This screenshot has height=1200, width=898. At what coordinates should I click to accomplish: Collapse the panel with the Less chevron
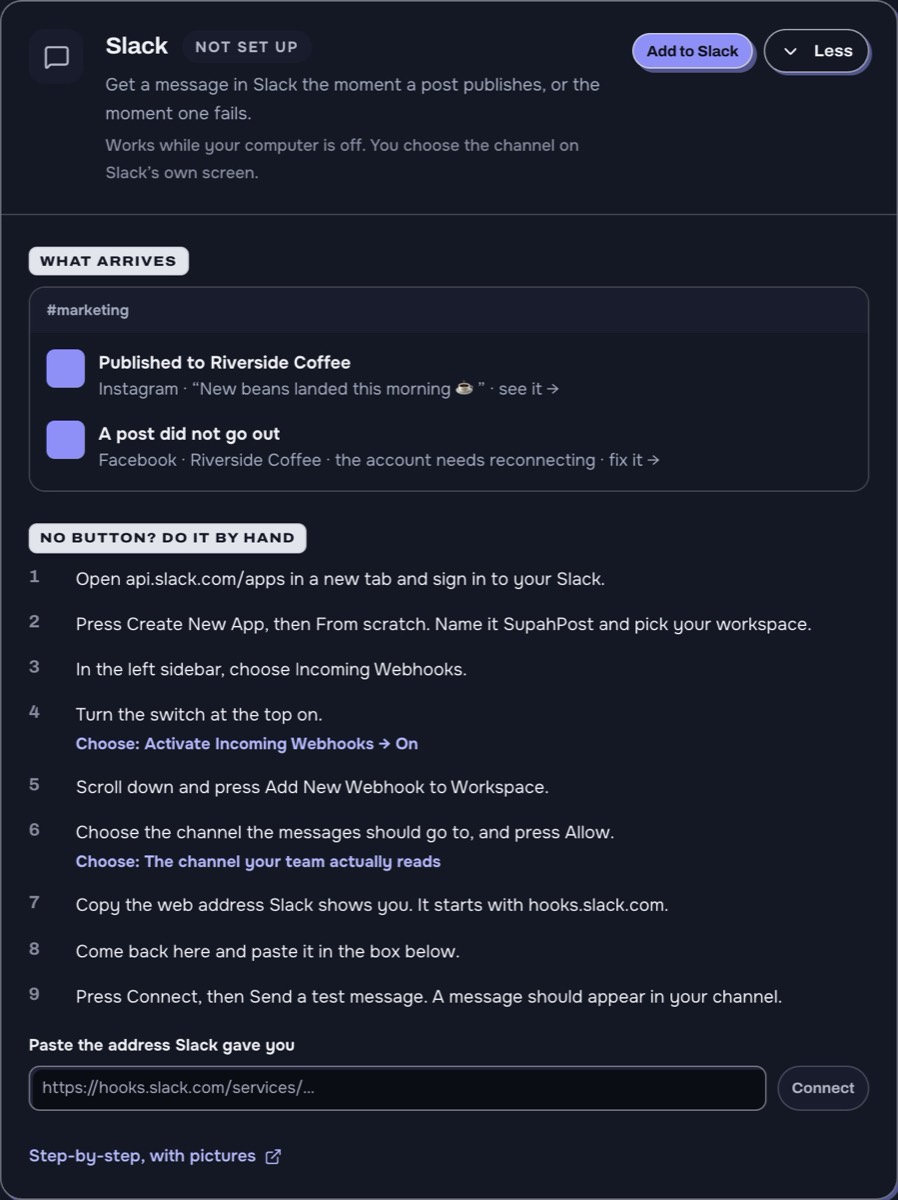(816, 51)
